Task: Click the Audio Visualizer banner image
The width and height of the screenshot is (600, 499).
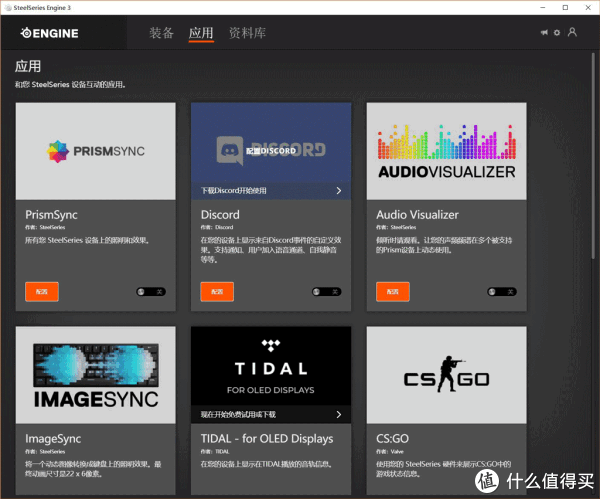Action: [447, 151]
